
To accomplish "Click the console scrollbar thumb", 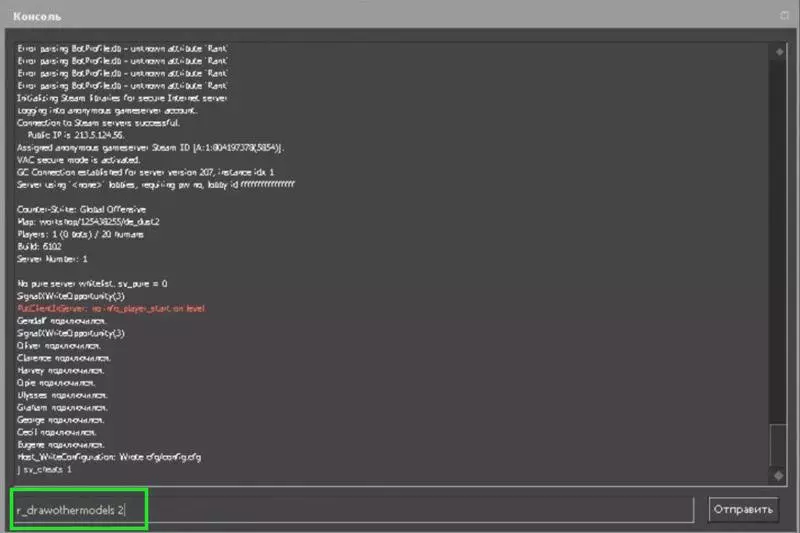I will tap(779, 445).
